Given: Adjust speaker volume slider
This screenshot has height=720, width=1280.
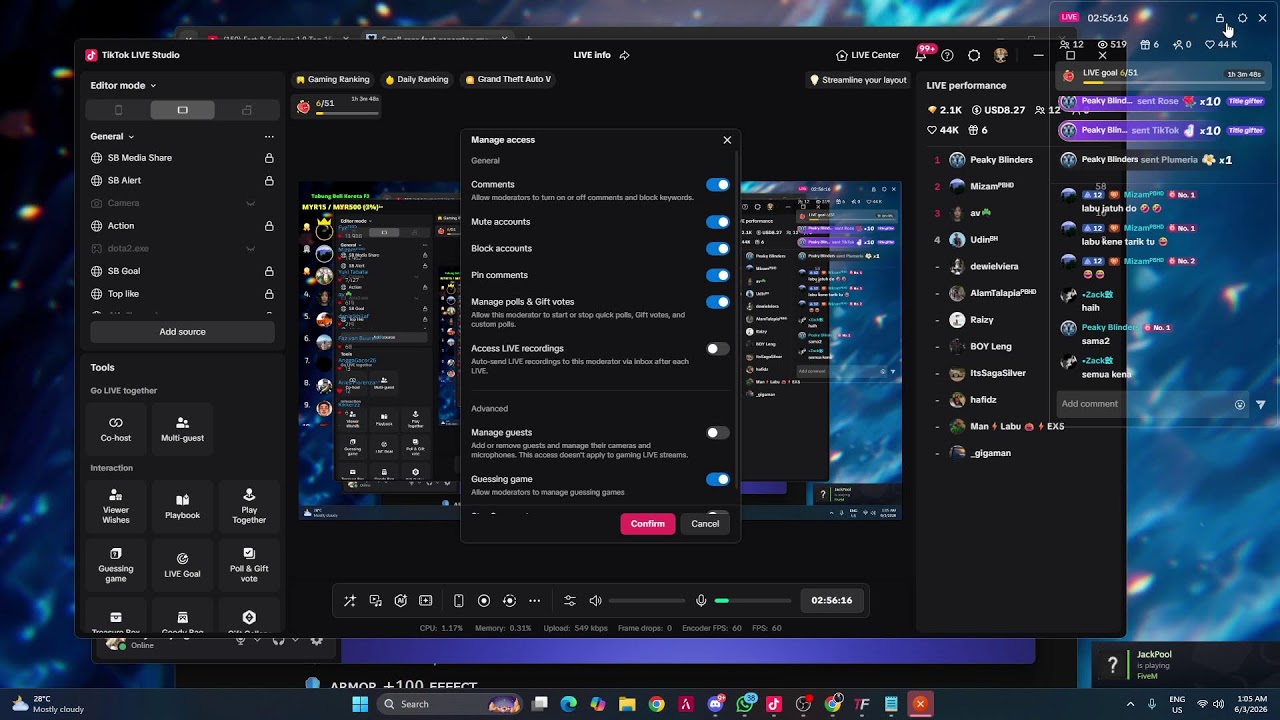Looking at the screenshot, I should [x=647, y=601].
